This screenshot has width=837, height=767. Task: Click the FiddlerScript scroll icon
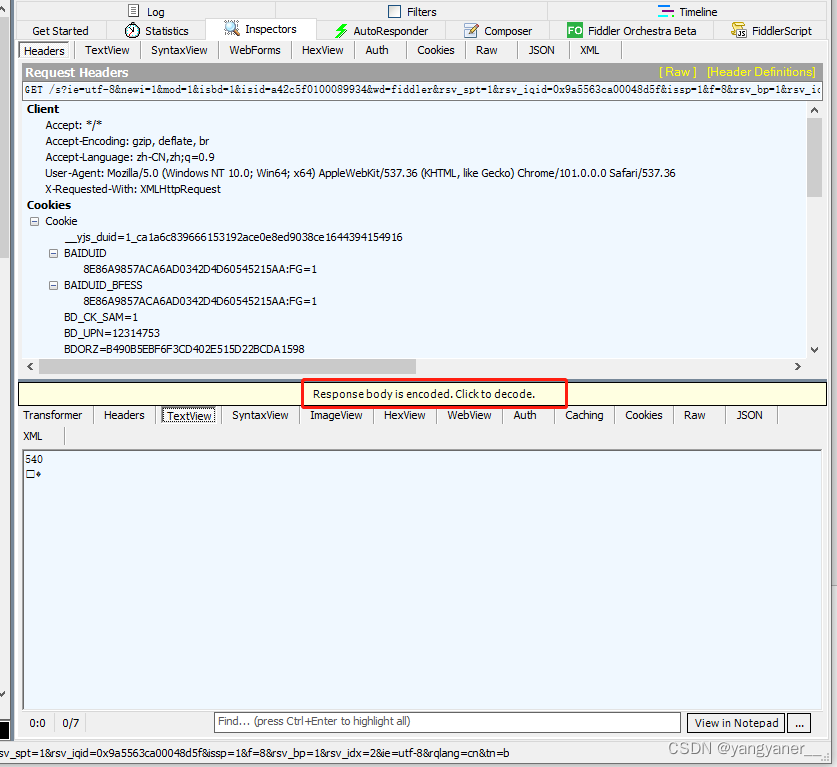[739, 30]
